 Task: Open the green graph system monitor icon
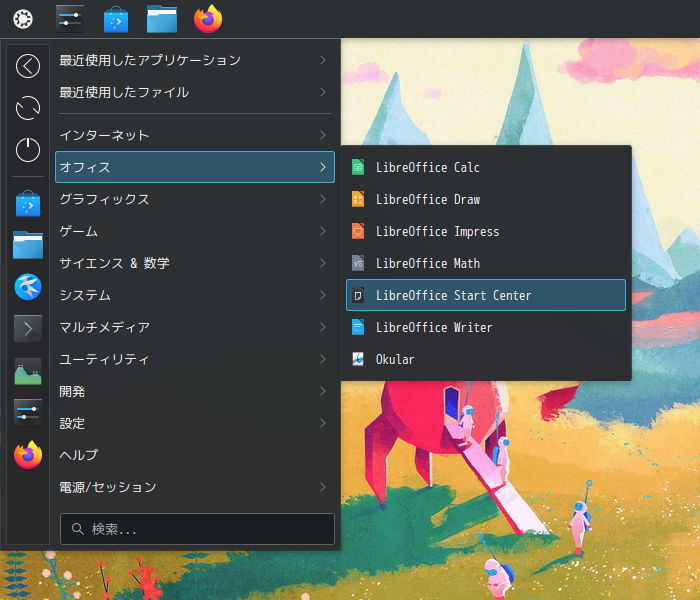point(28,371)
